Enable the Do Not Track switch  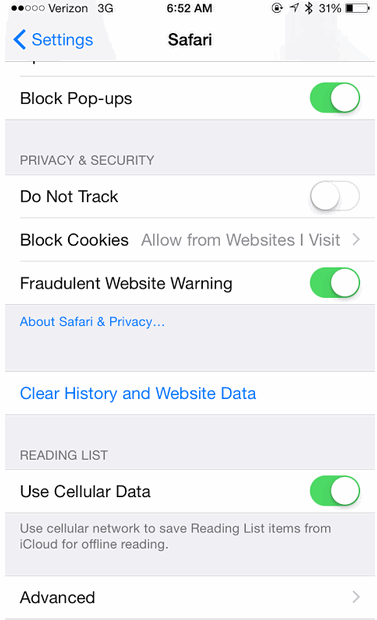335,196
